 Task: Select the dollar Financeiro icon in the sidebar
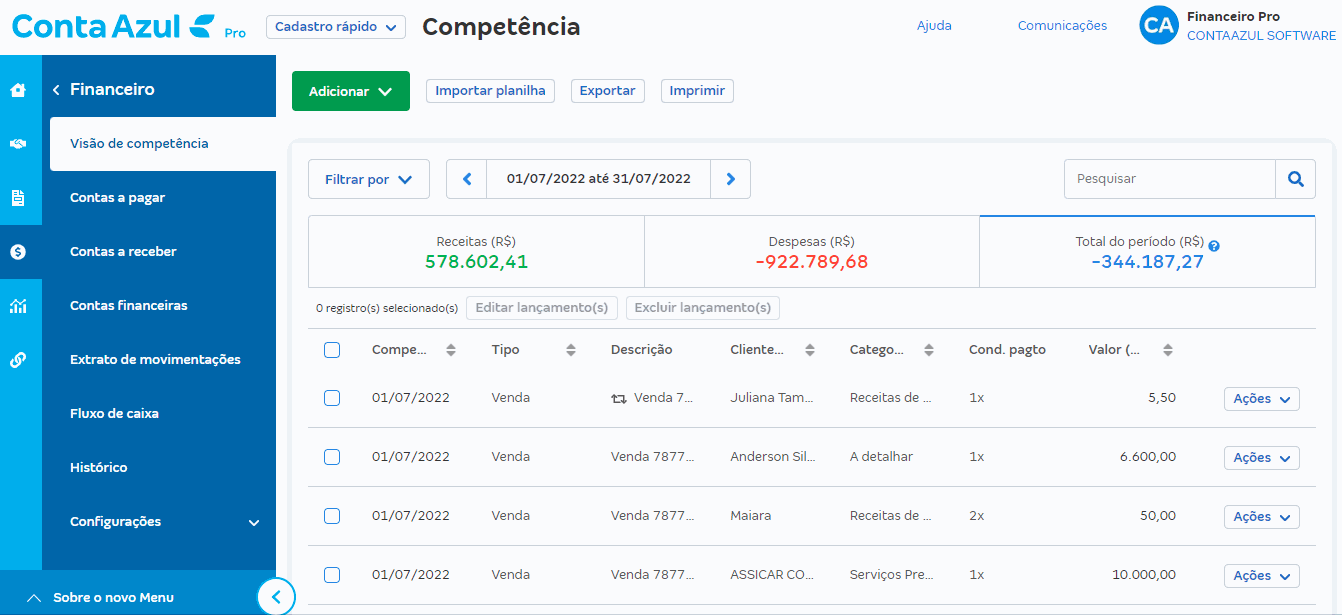(18, 252)
